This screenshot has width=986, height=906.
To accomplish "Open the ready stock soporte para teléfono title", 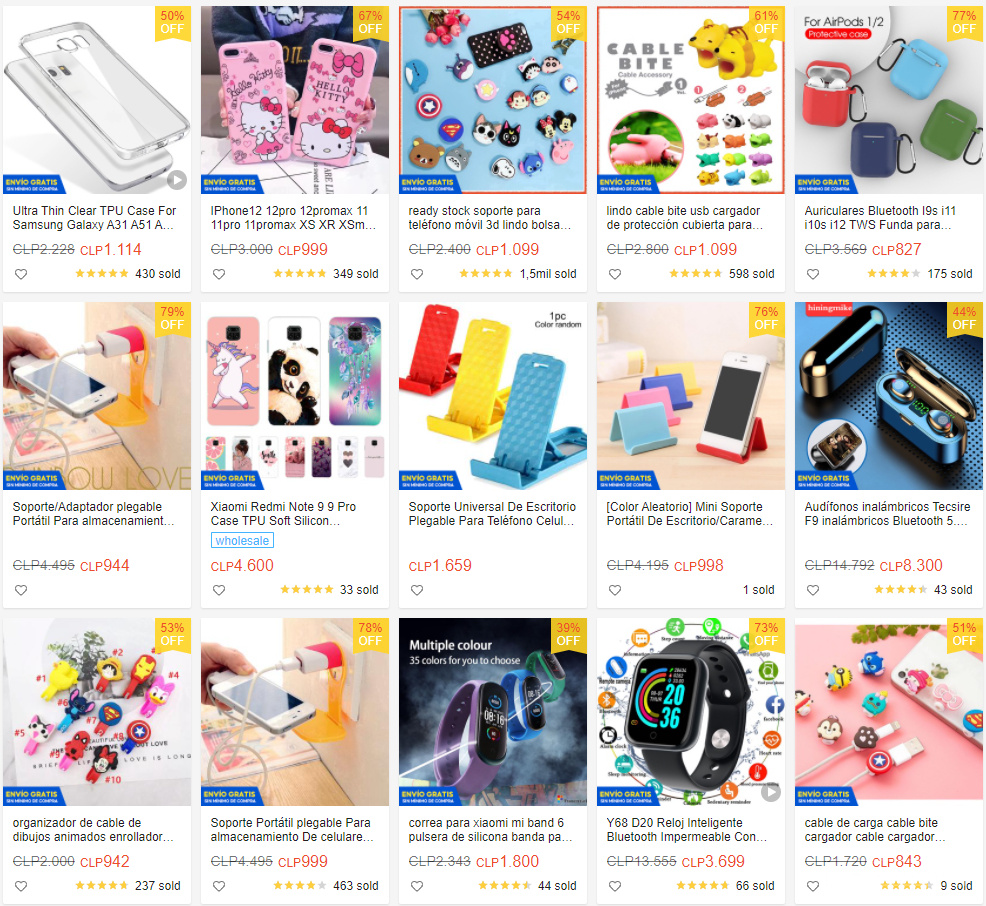I will 490,218.
